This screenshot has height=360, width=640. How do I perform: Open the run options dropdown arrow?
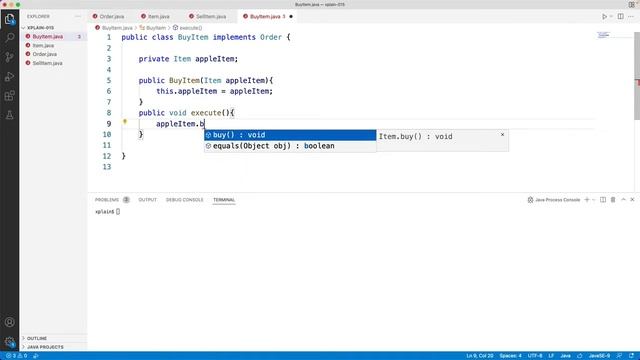coord(611,16)
